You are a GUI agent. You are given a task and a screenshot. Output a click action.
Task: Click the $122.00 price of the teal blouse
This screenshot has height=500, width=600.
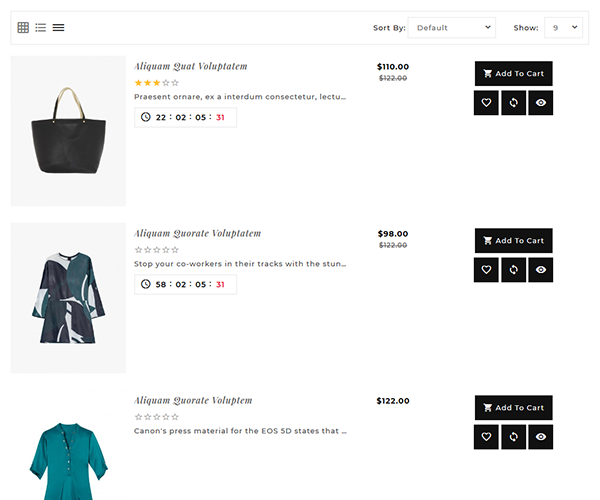[393, 401]
